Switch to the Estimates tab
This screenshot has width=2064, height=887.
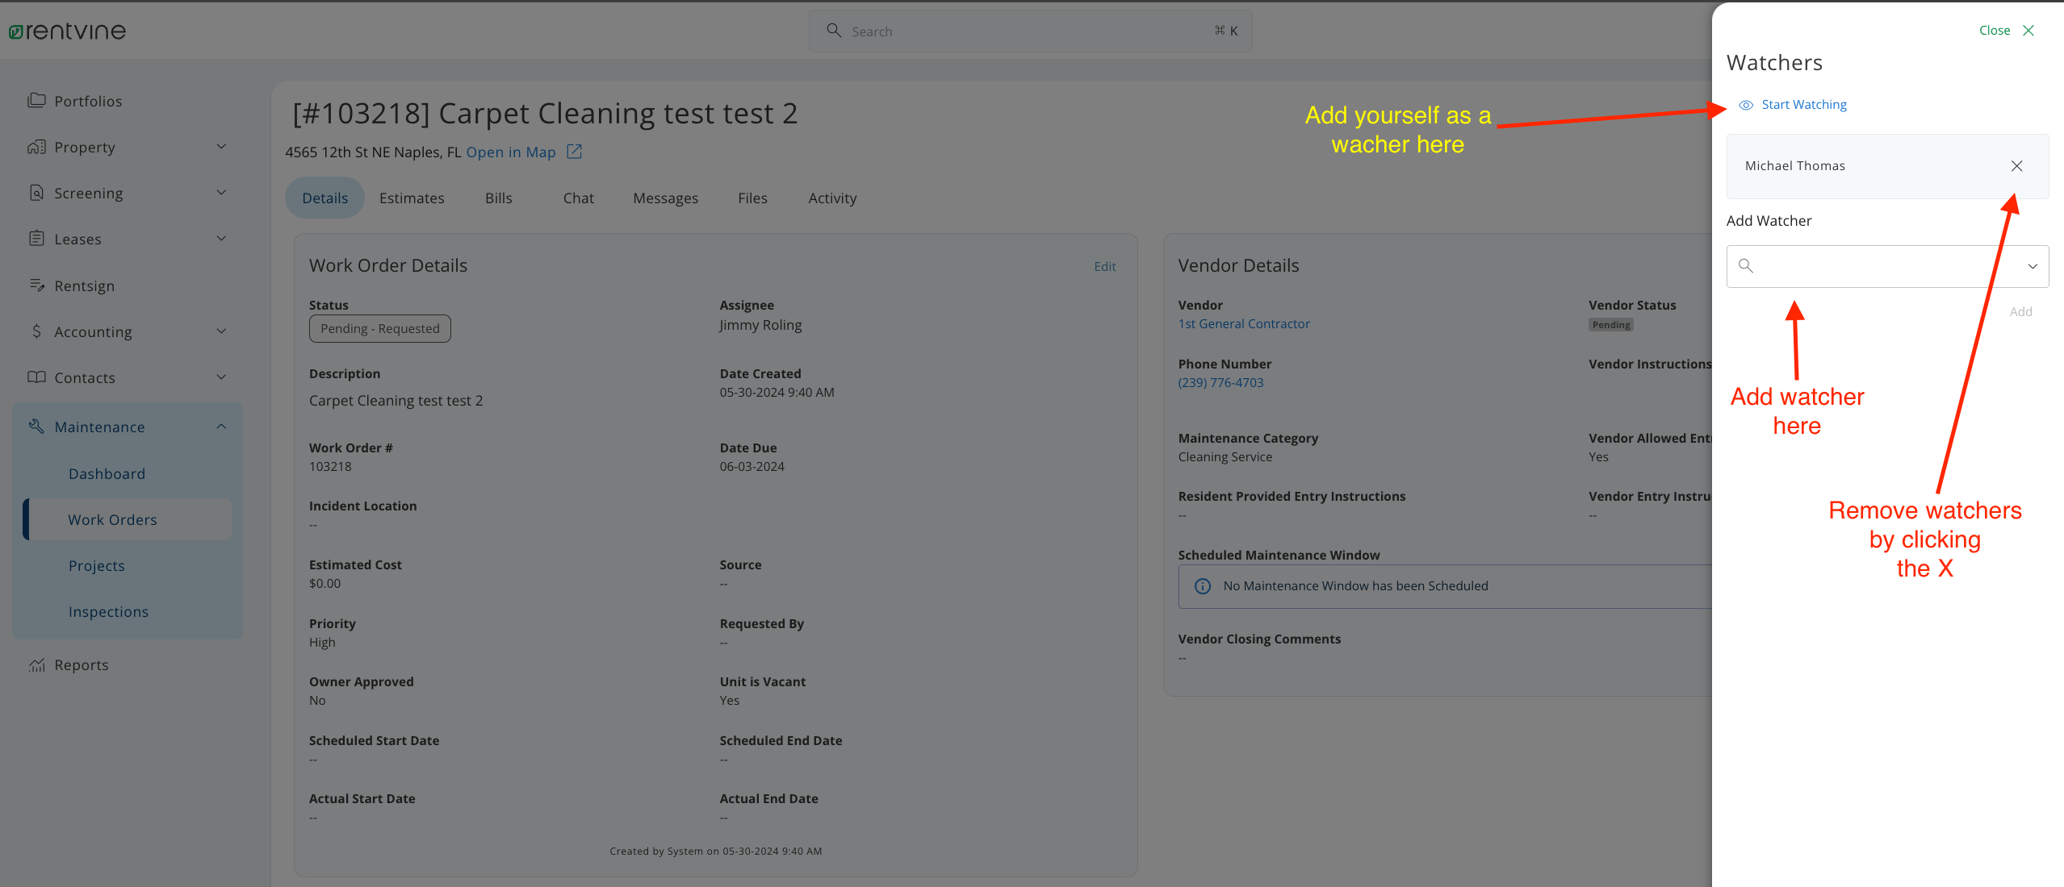[411, 198]
